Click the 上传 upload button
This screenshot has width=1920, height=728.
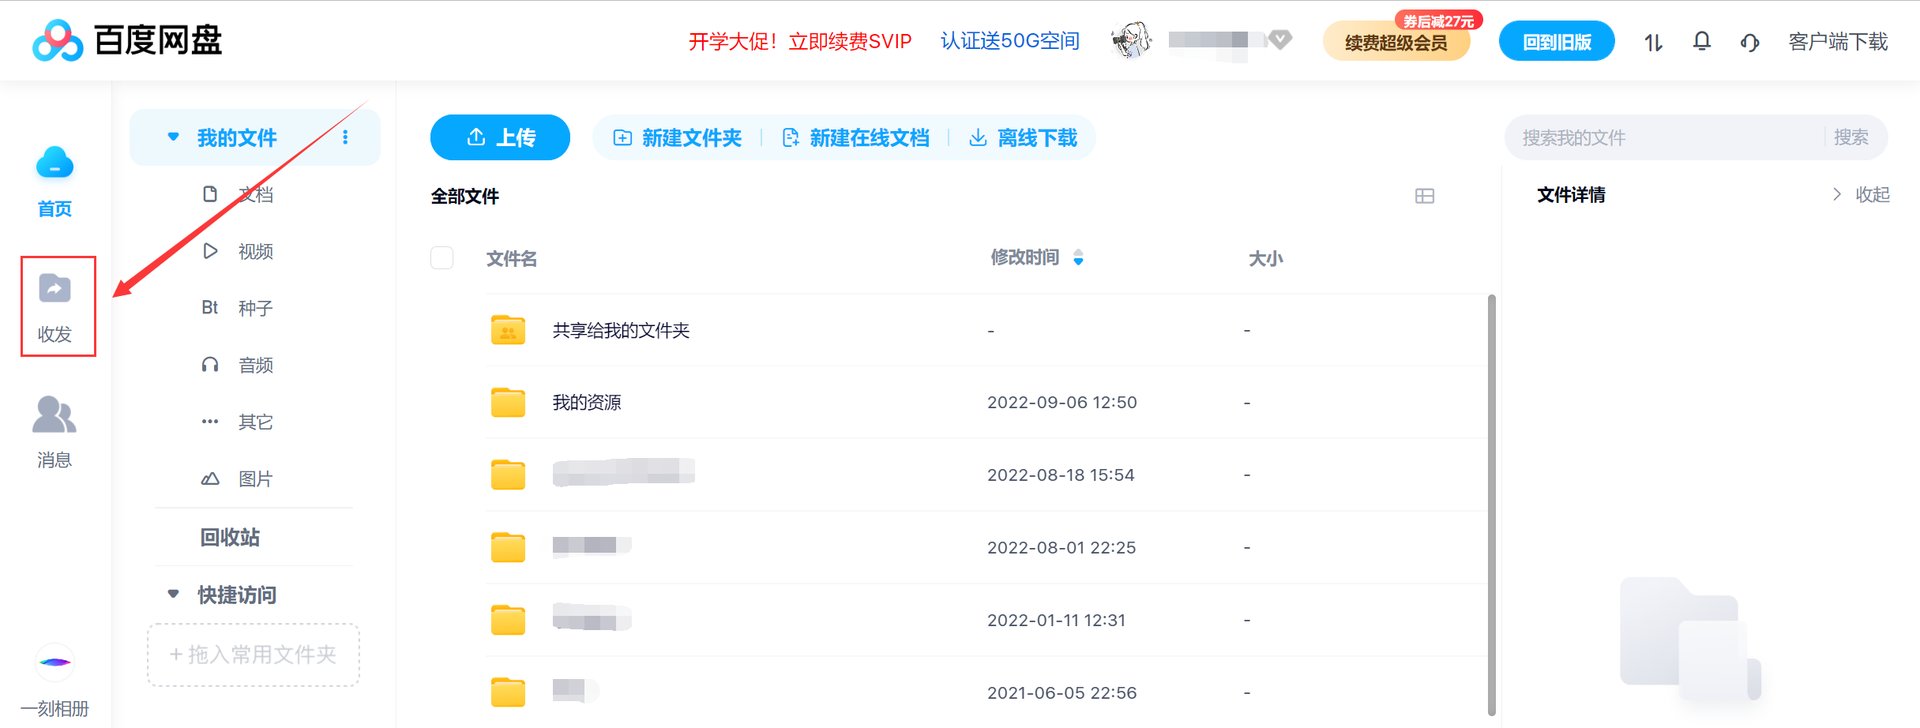(x=500, y=137)
